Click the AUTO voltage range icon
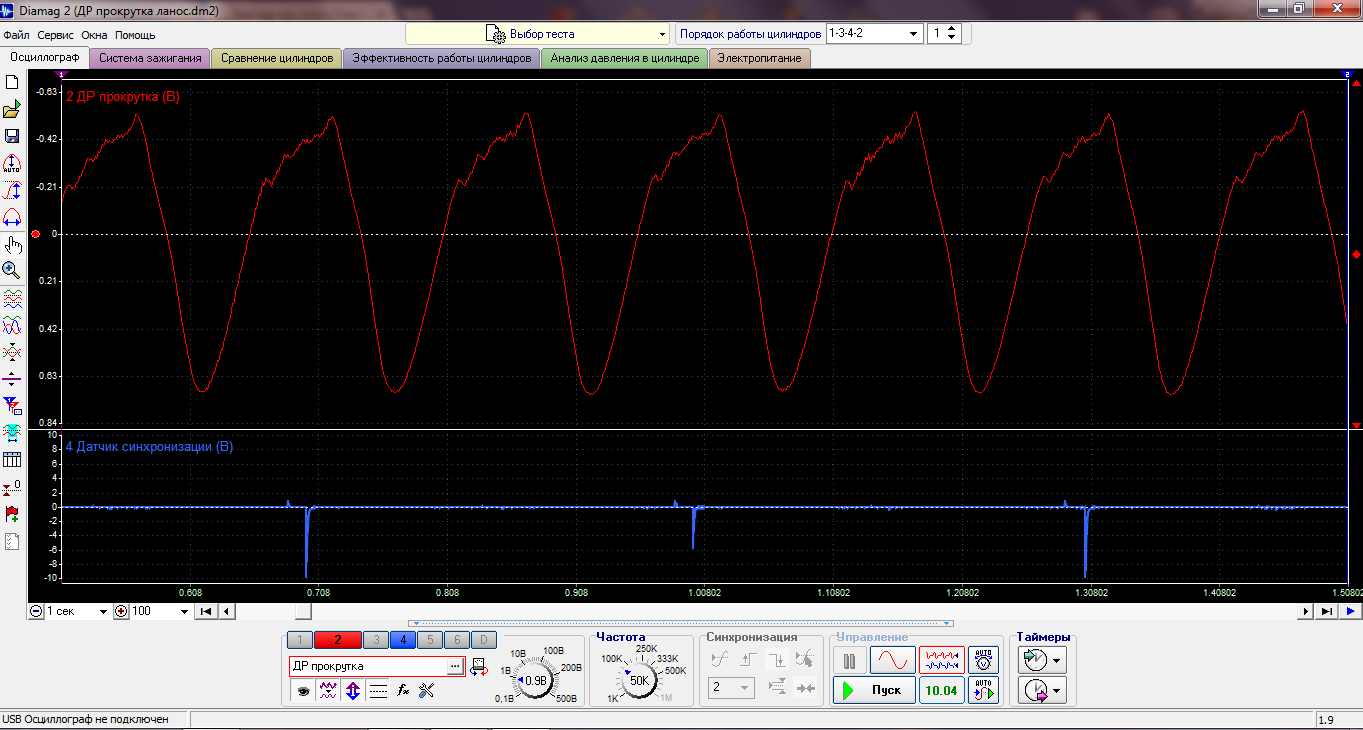The width and height of the screenshot is (1363, 730). 983,660
